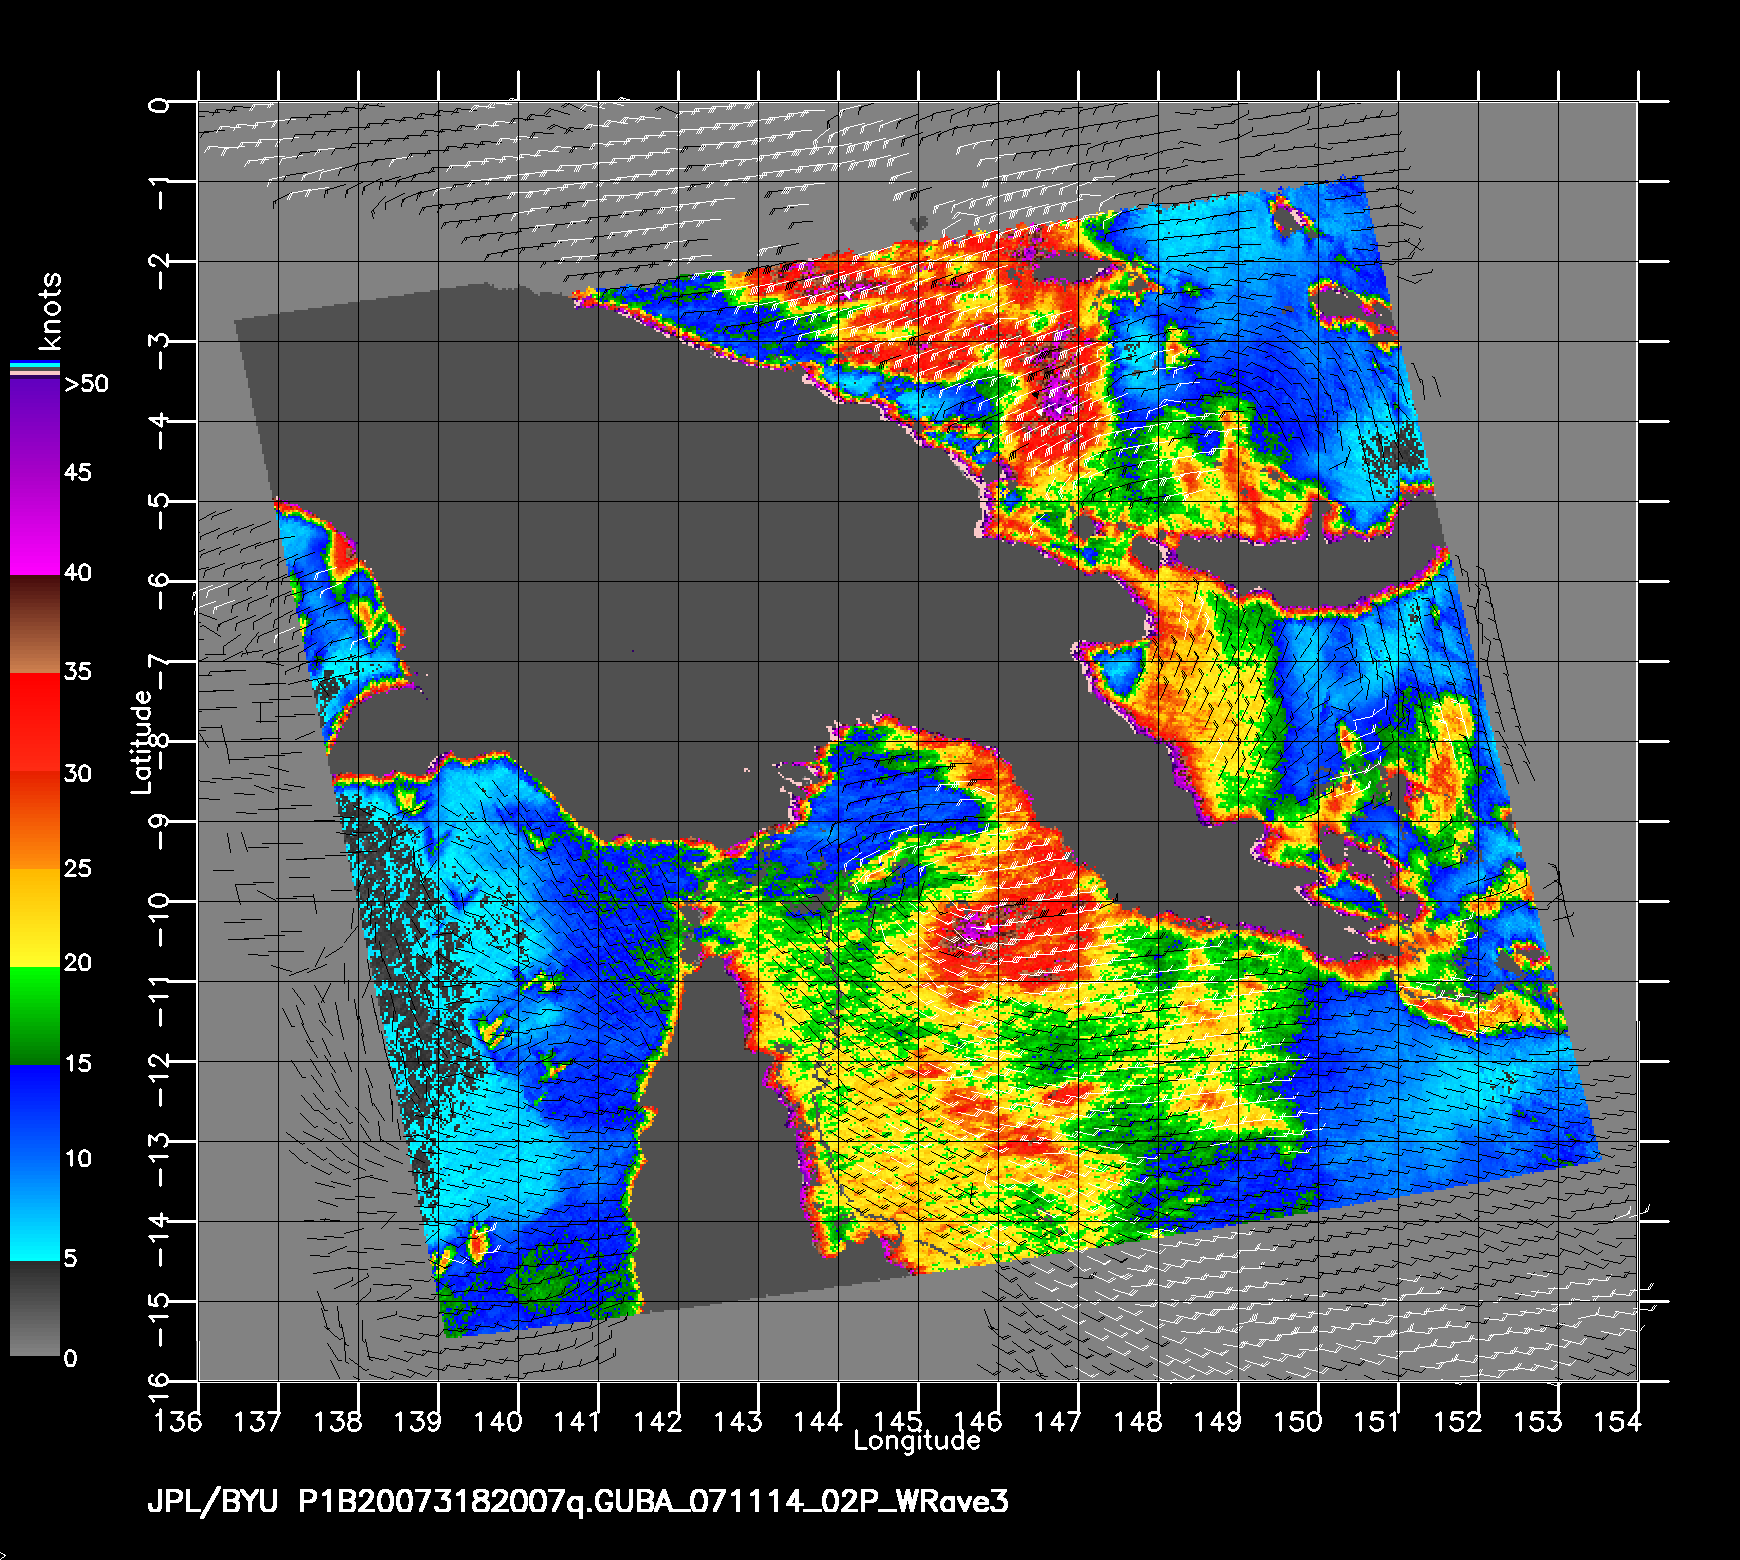This screenshot has width=1740, height=1560.
Task: Select the '25' colorbar label
Action: point(78,868)
